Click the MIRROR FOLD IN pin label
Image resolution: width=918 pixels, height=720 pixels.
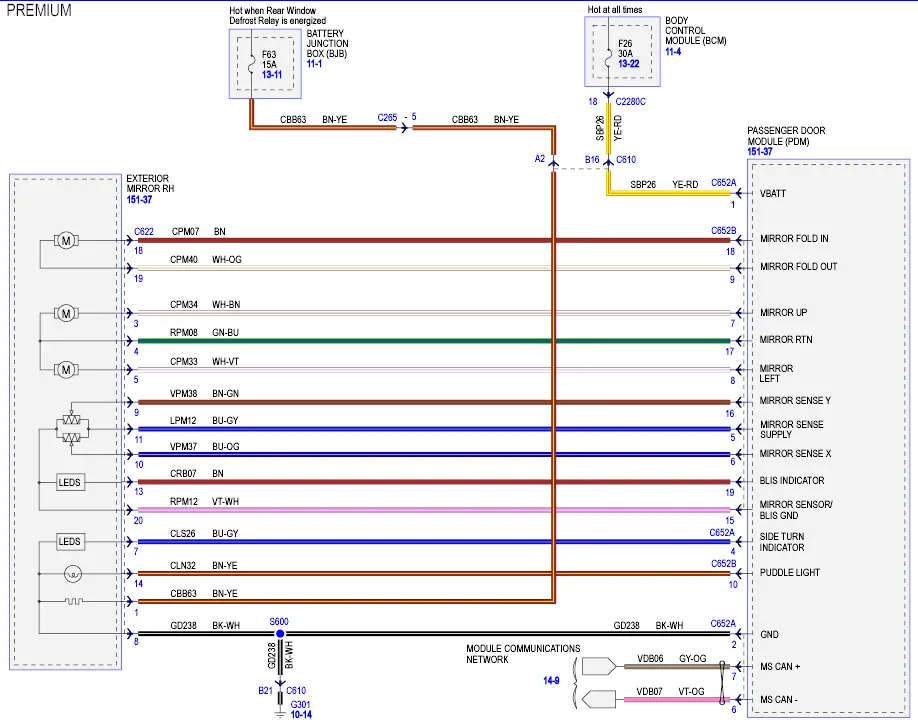(x=794, y=239)
